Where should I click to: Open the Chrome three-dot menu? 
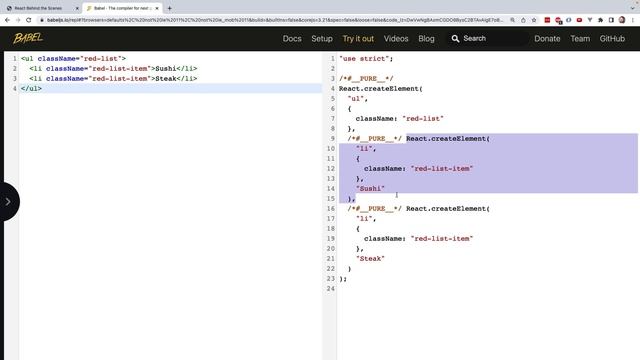633,20
